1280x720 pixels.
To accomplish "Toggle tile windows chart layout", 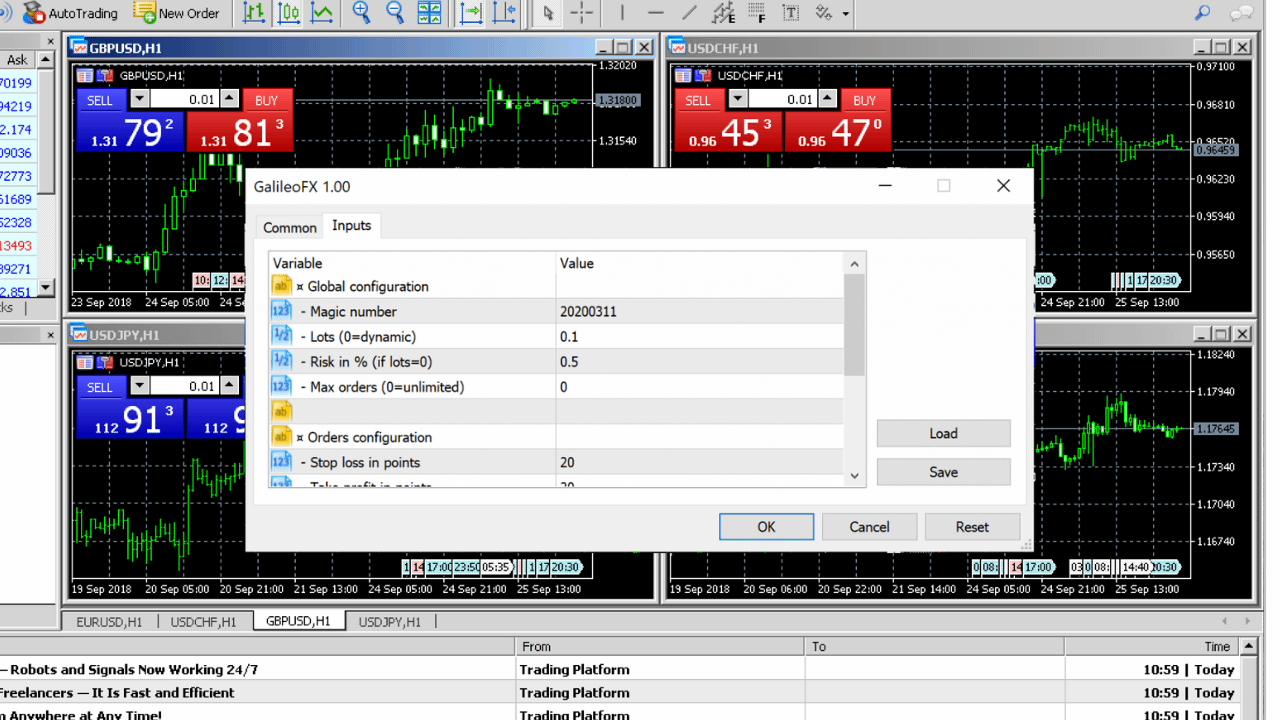I will 429,13.
